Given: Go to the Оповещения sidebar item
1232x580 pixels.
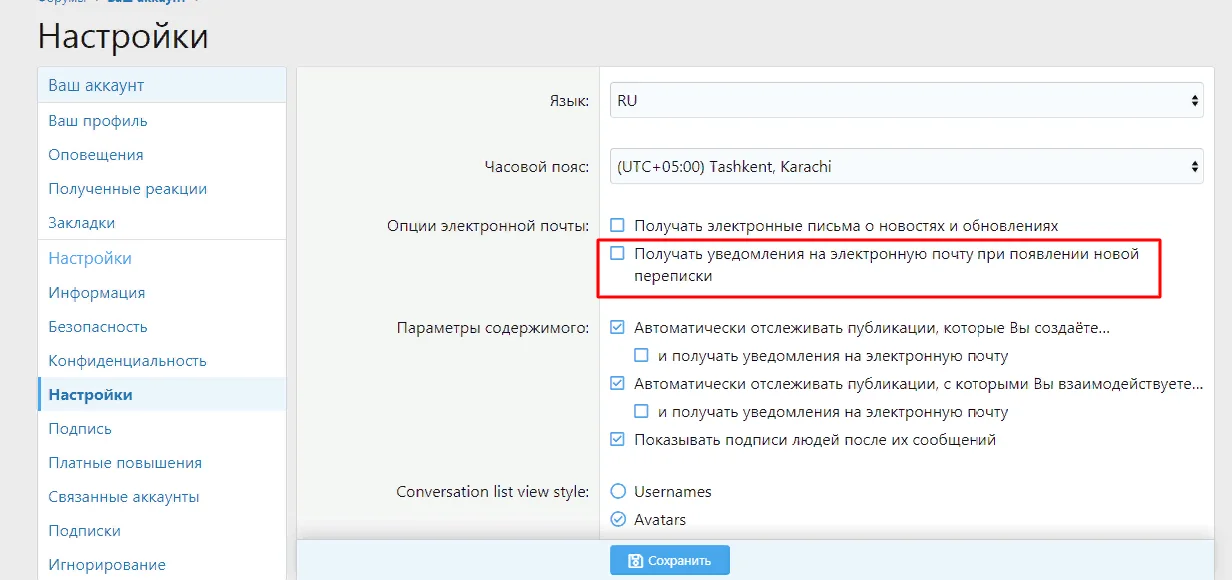Looking at the screenshot, I should [94, 154].
